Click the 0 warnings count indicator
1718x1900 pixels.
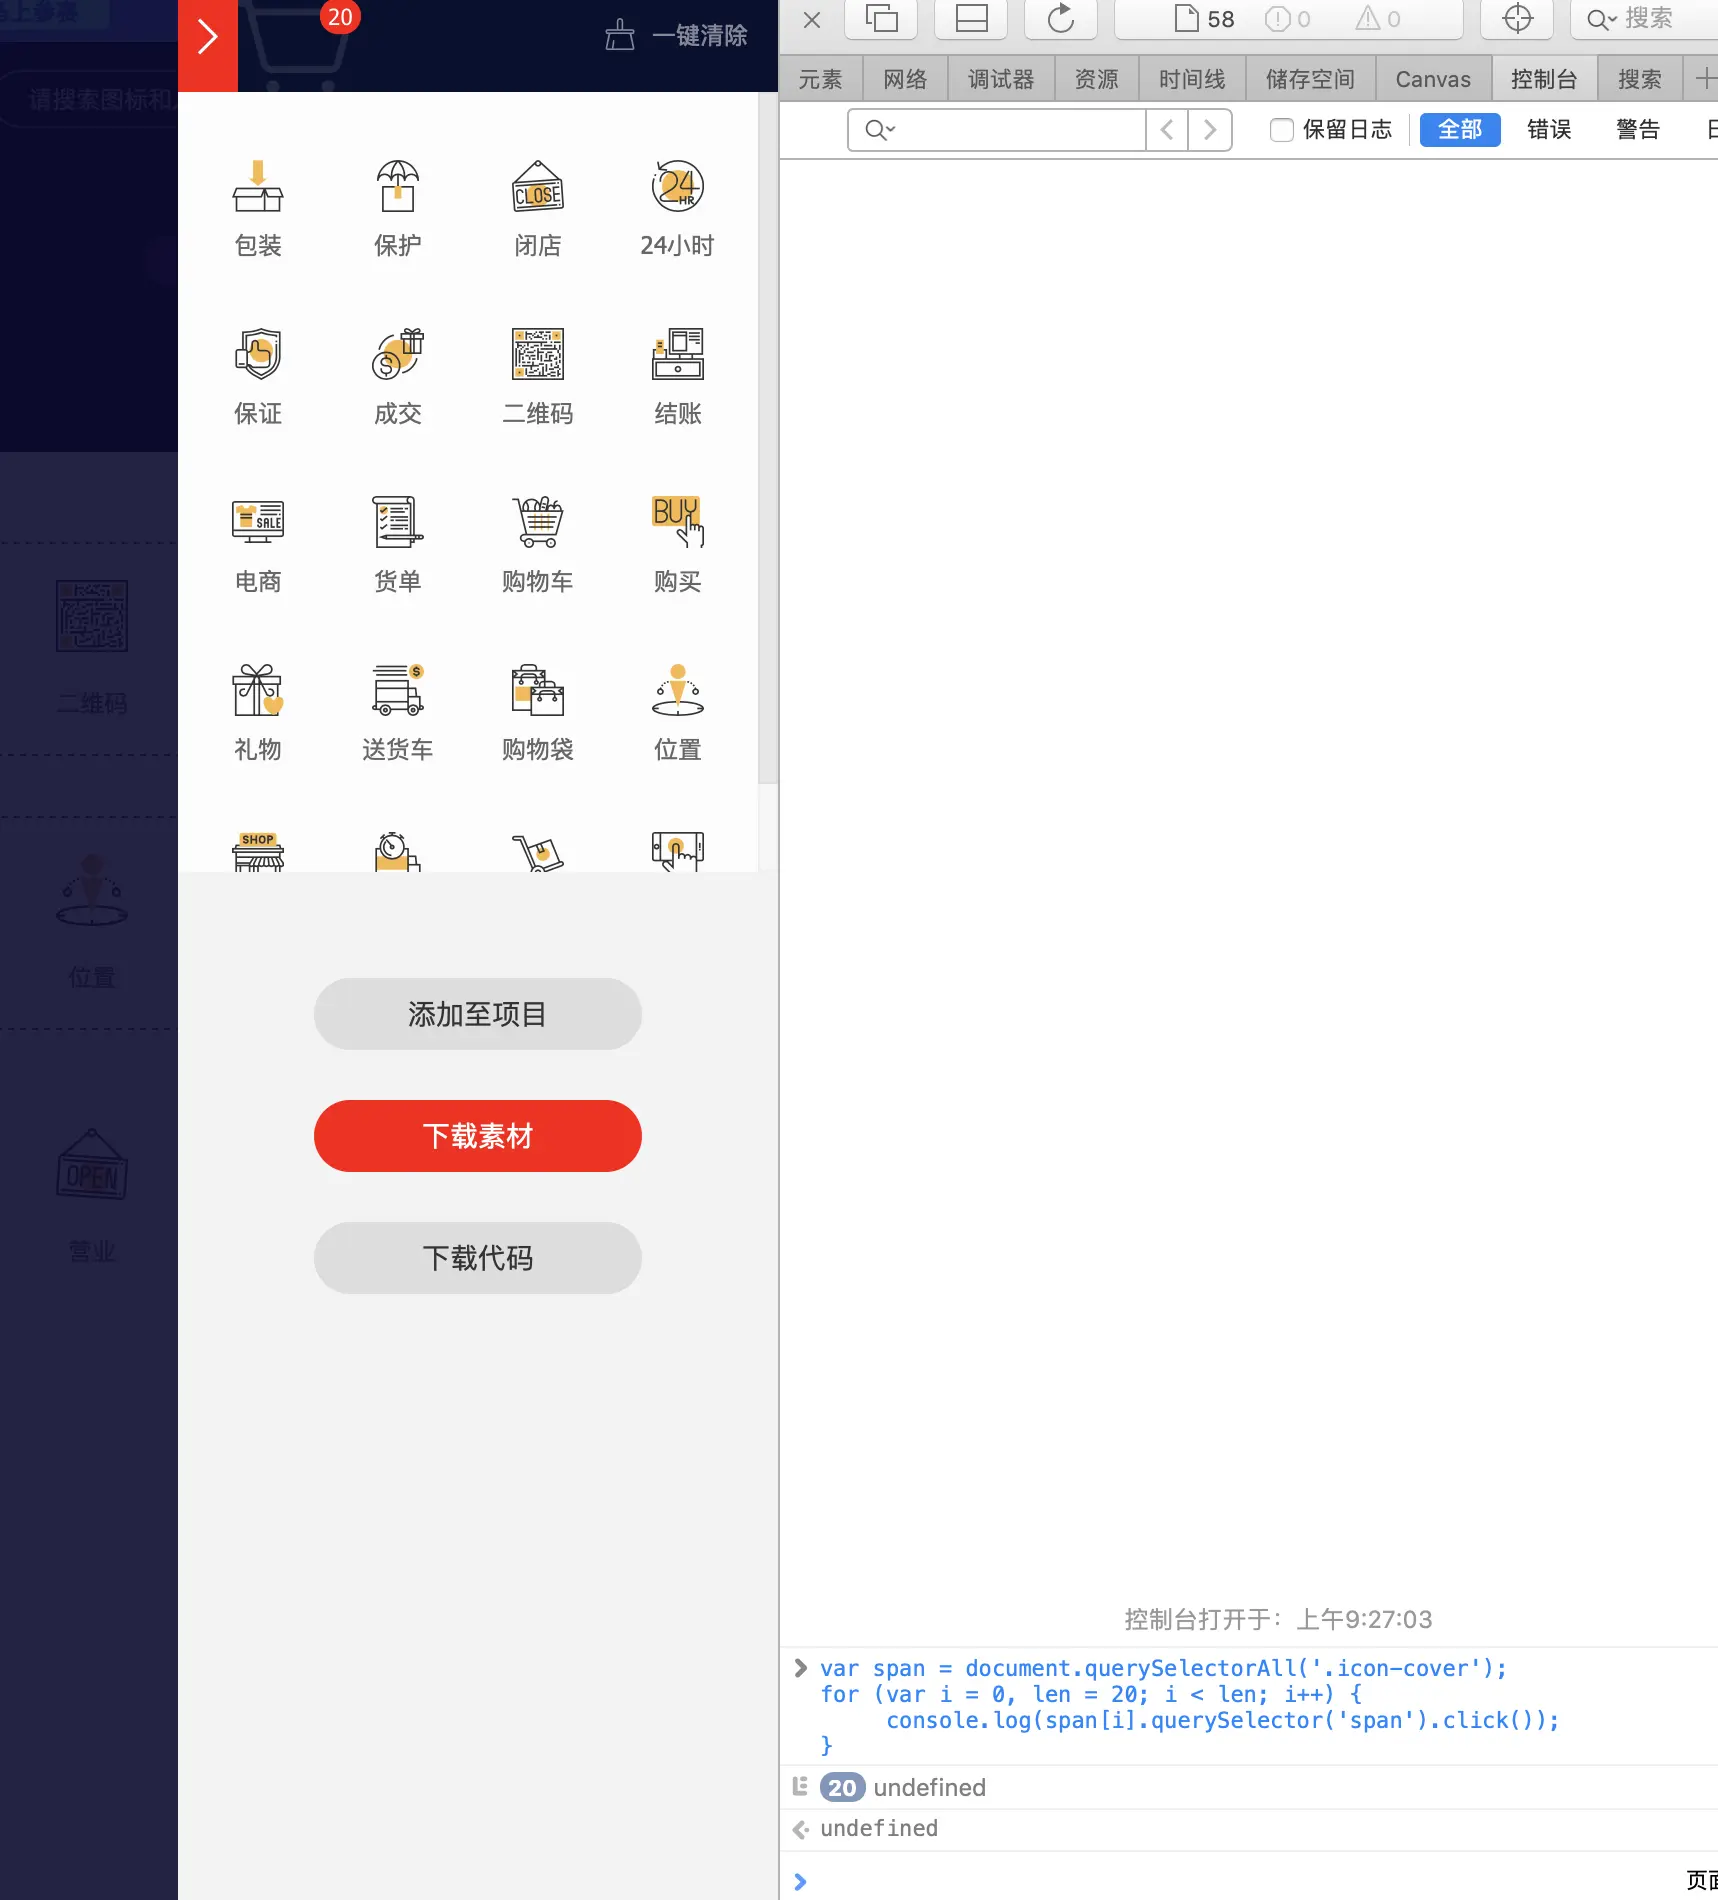1377,19
